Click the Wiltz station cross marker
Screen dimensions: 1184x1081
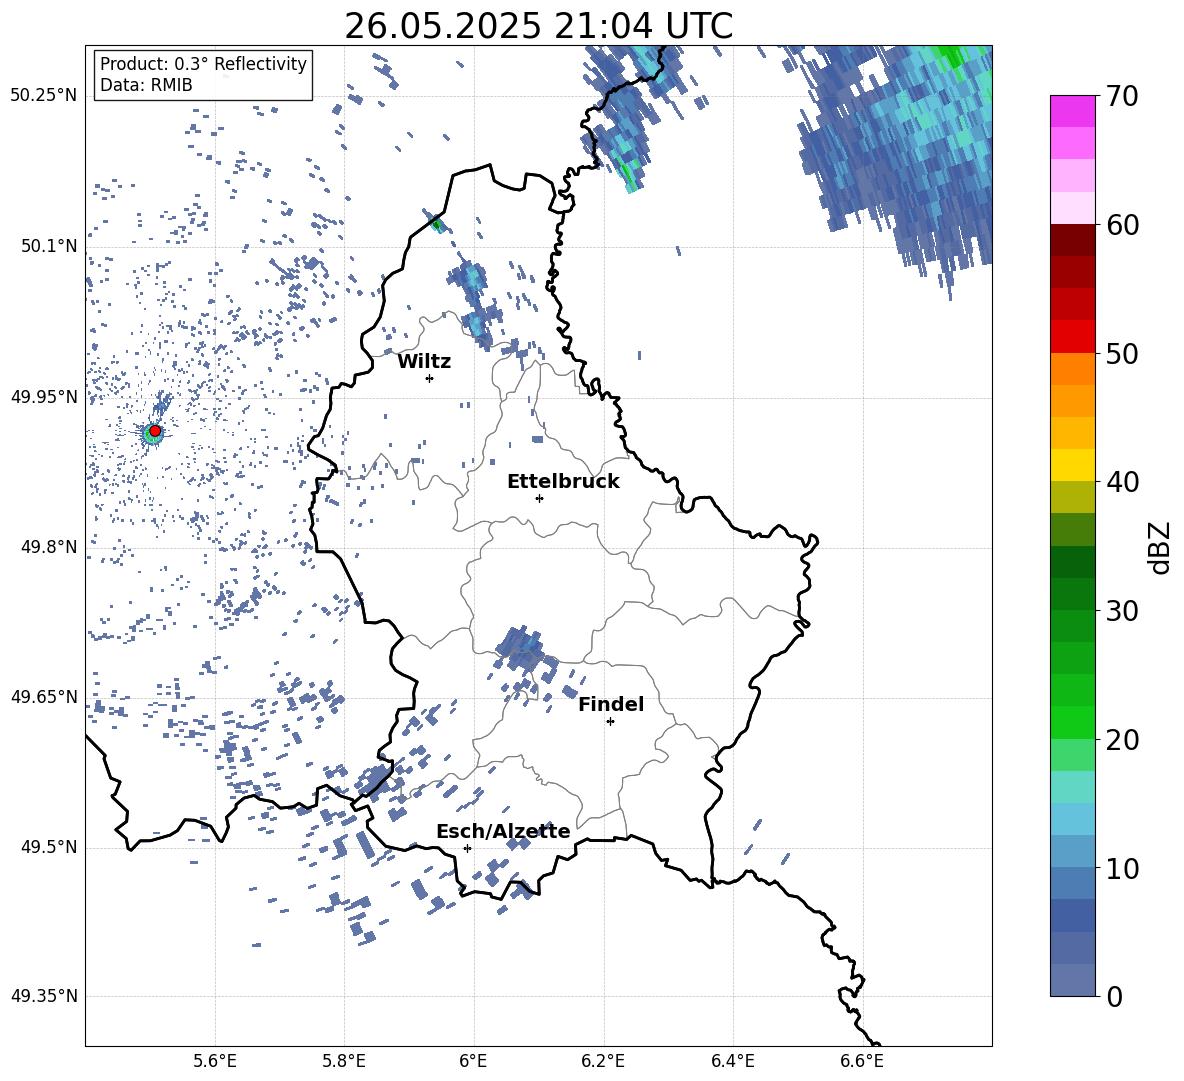430,378
